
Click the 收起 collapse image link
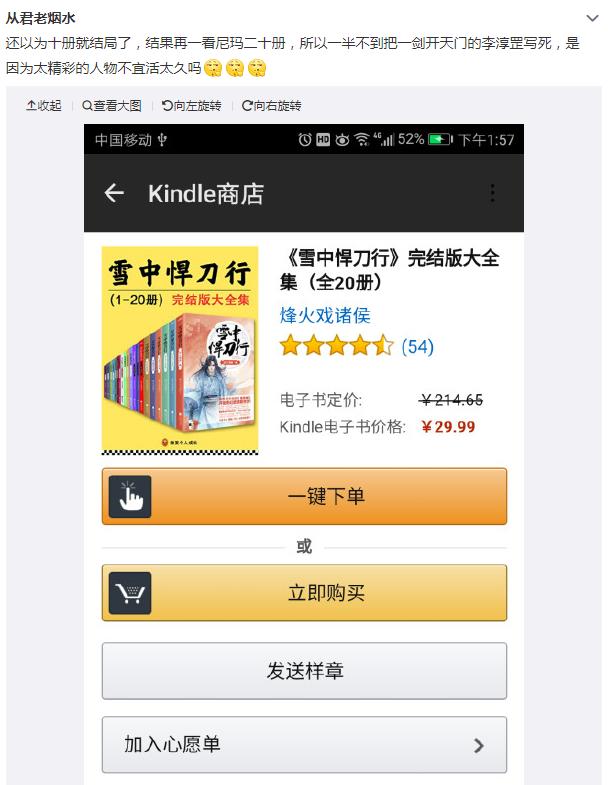44,106
